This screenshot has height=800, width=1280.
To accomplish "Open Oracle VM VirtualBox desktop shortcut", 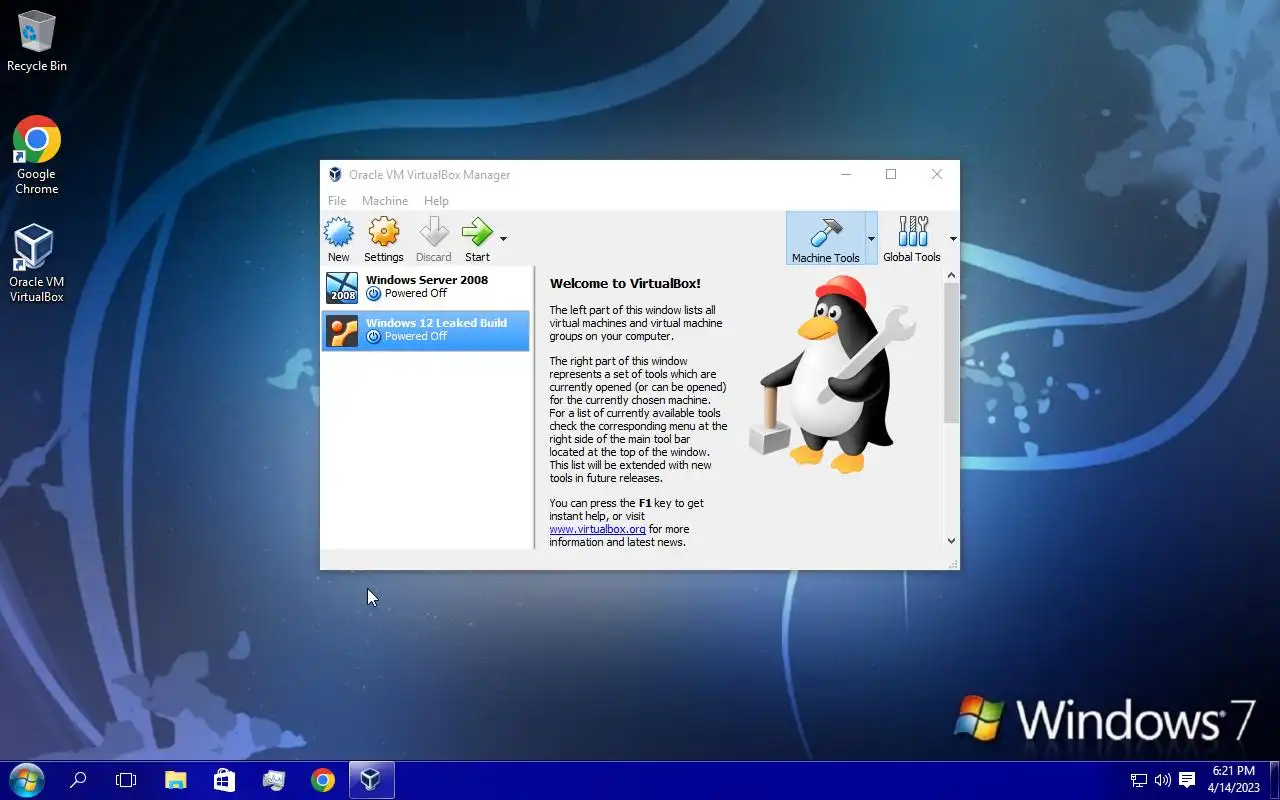I will coord(37,263).
